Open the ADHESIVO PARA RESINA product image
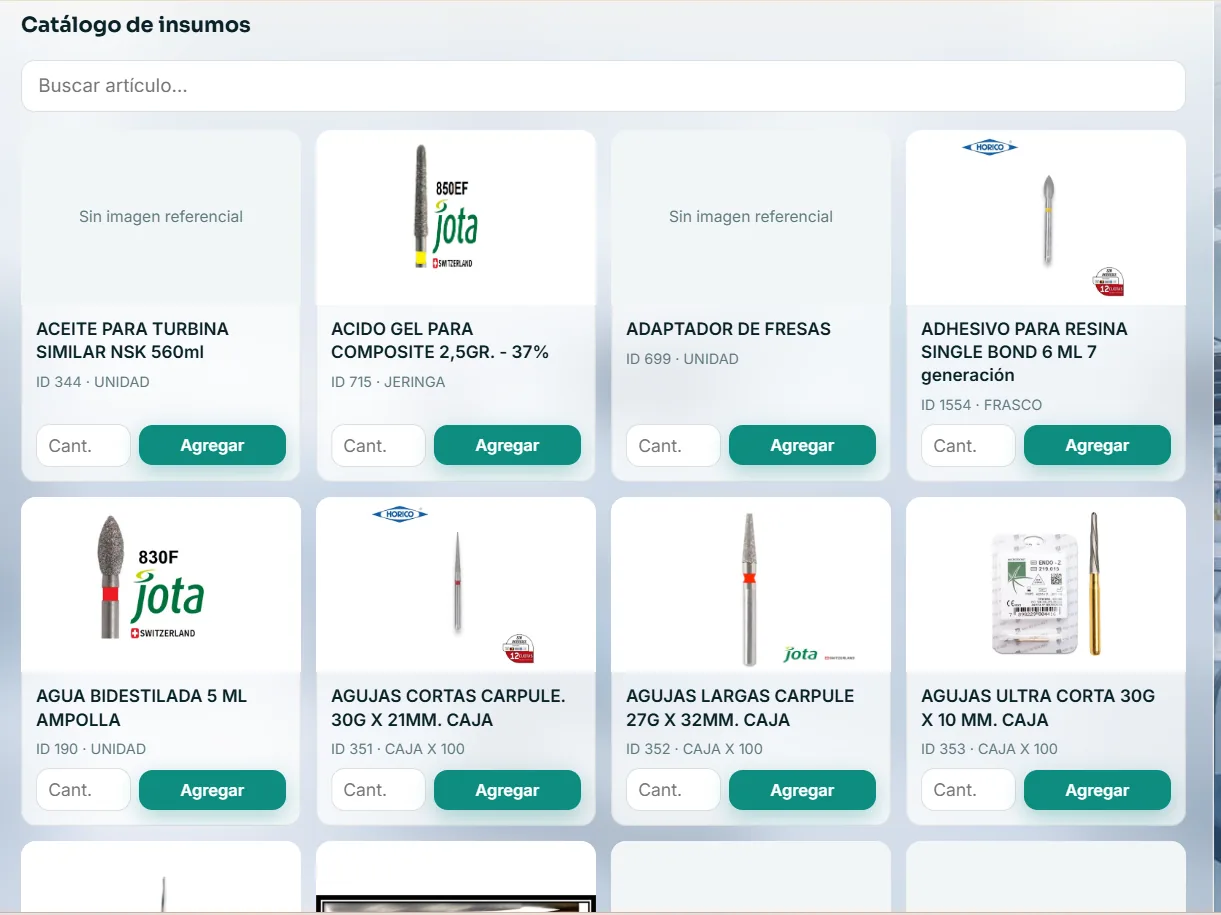This screenshot has height=915, width=1221. pos(1046,218)
